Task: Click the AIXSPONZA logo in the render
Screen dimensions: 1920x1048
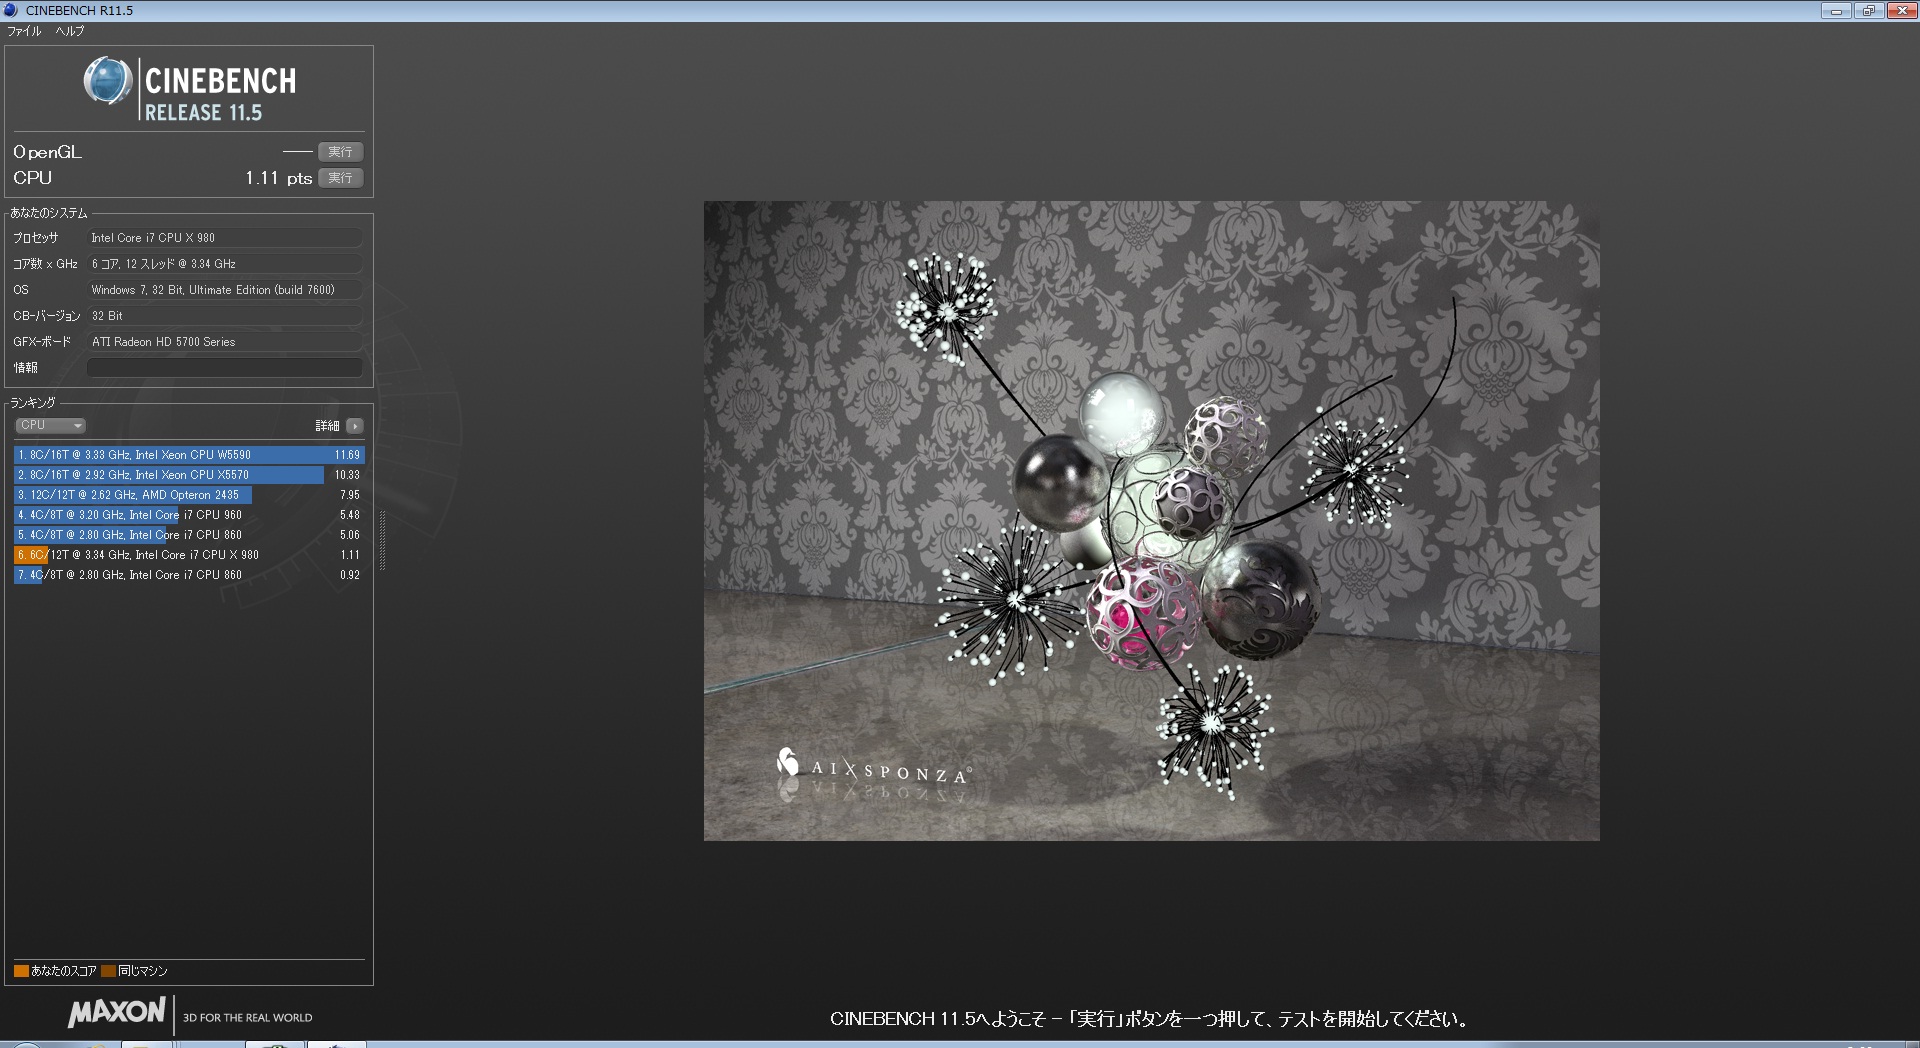Action: [872, 768]
